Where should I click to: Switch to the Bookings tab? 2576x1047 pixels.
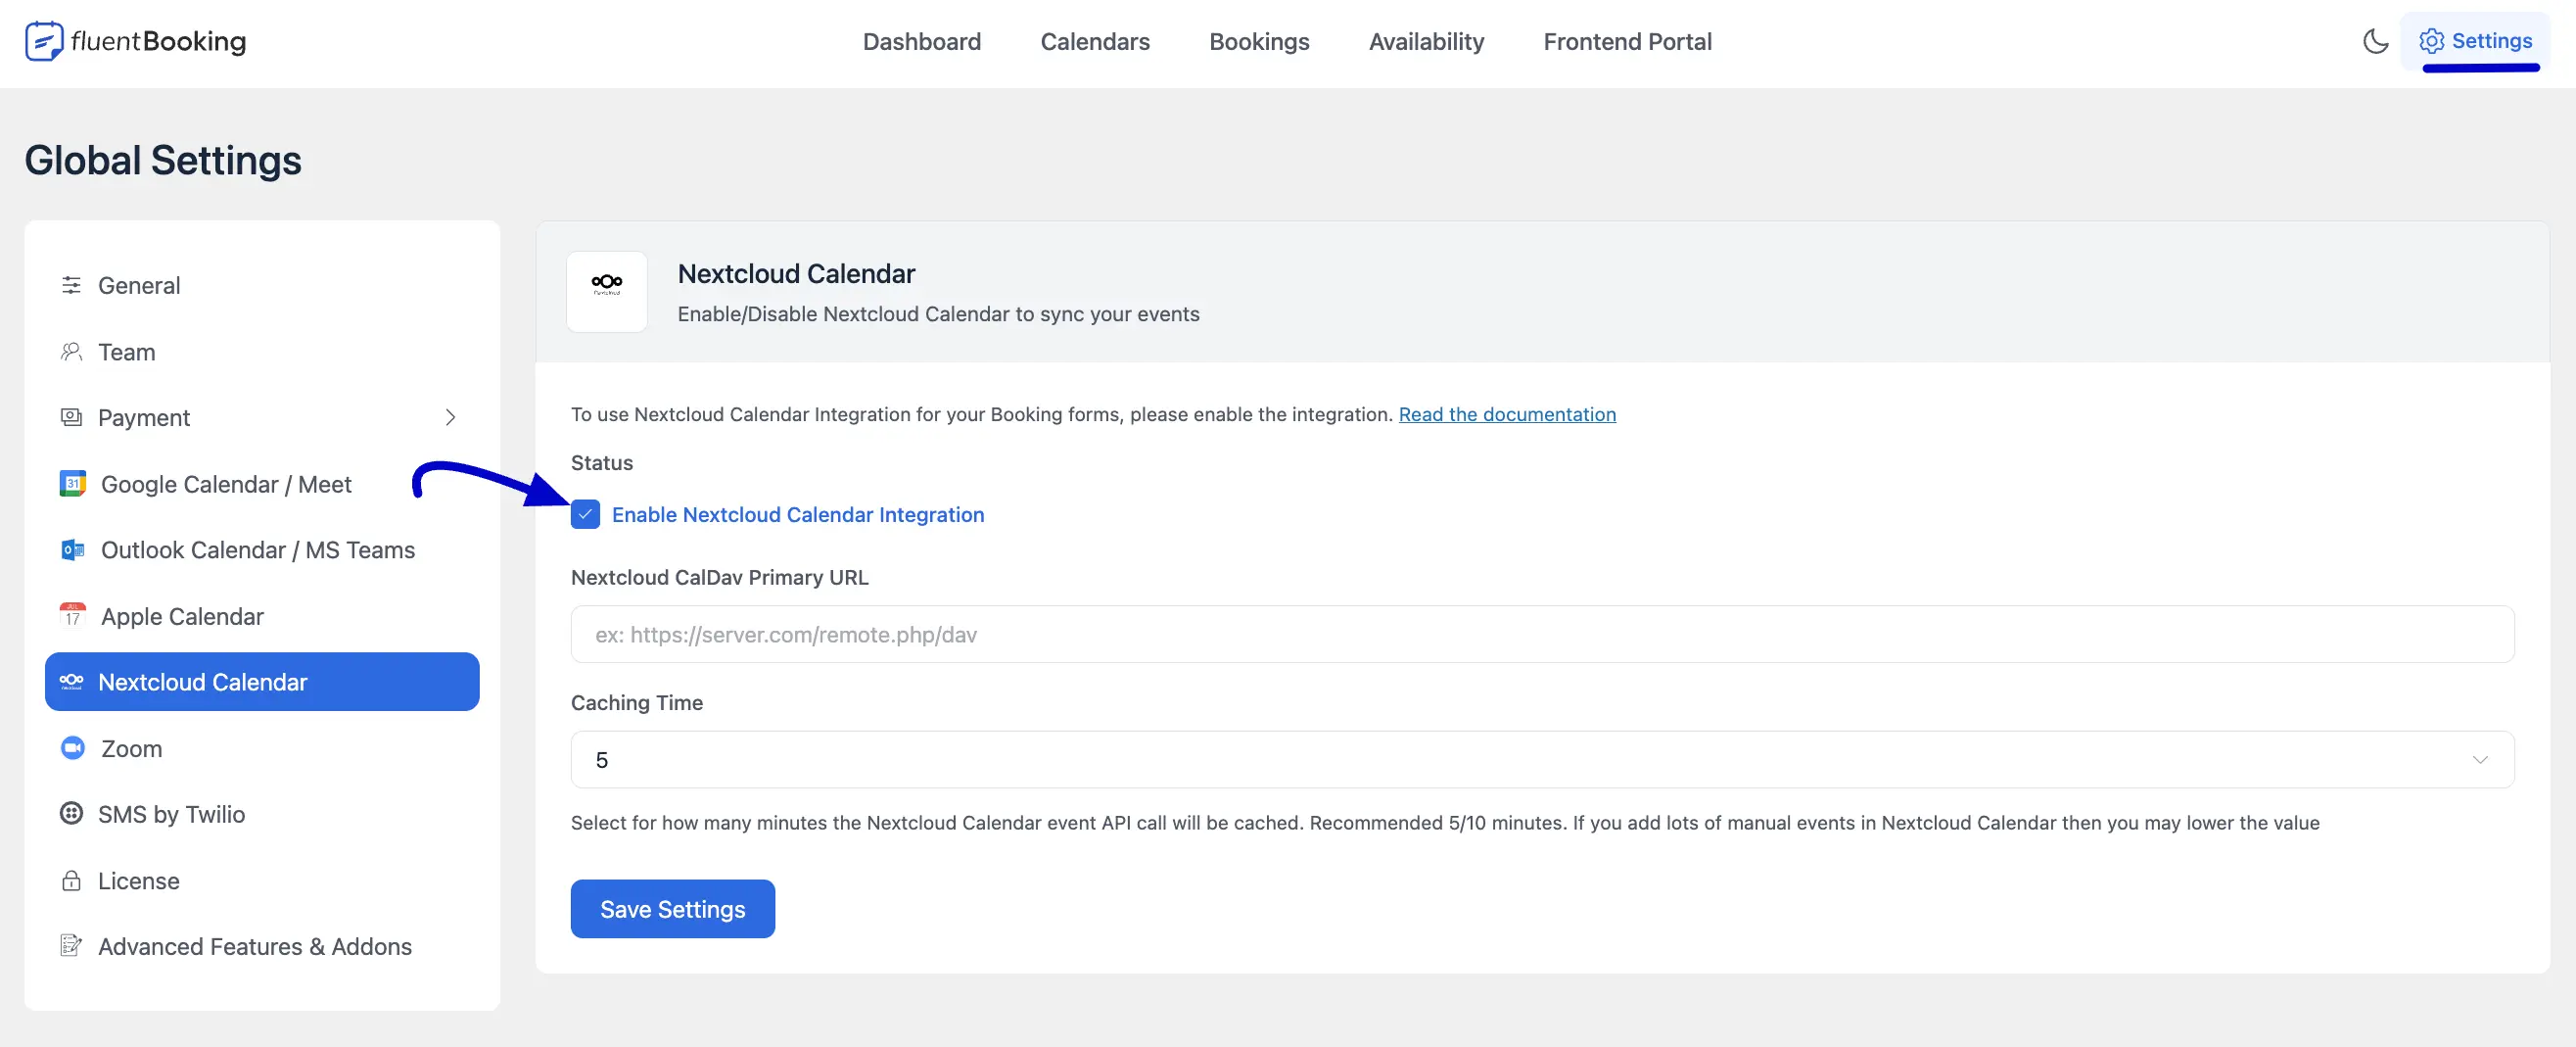(1259, 42)
